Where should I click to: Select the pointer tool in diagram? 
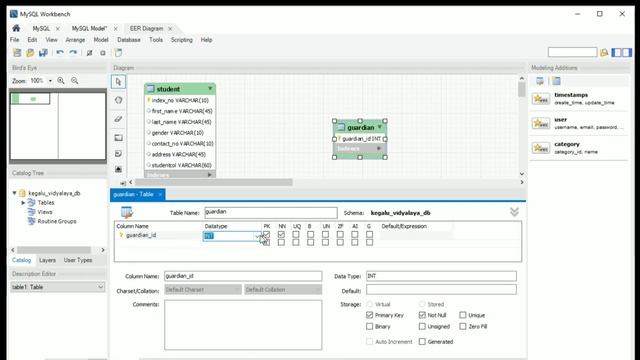118,82
